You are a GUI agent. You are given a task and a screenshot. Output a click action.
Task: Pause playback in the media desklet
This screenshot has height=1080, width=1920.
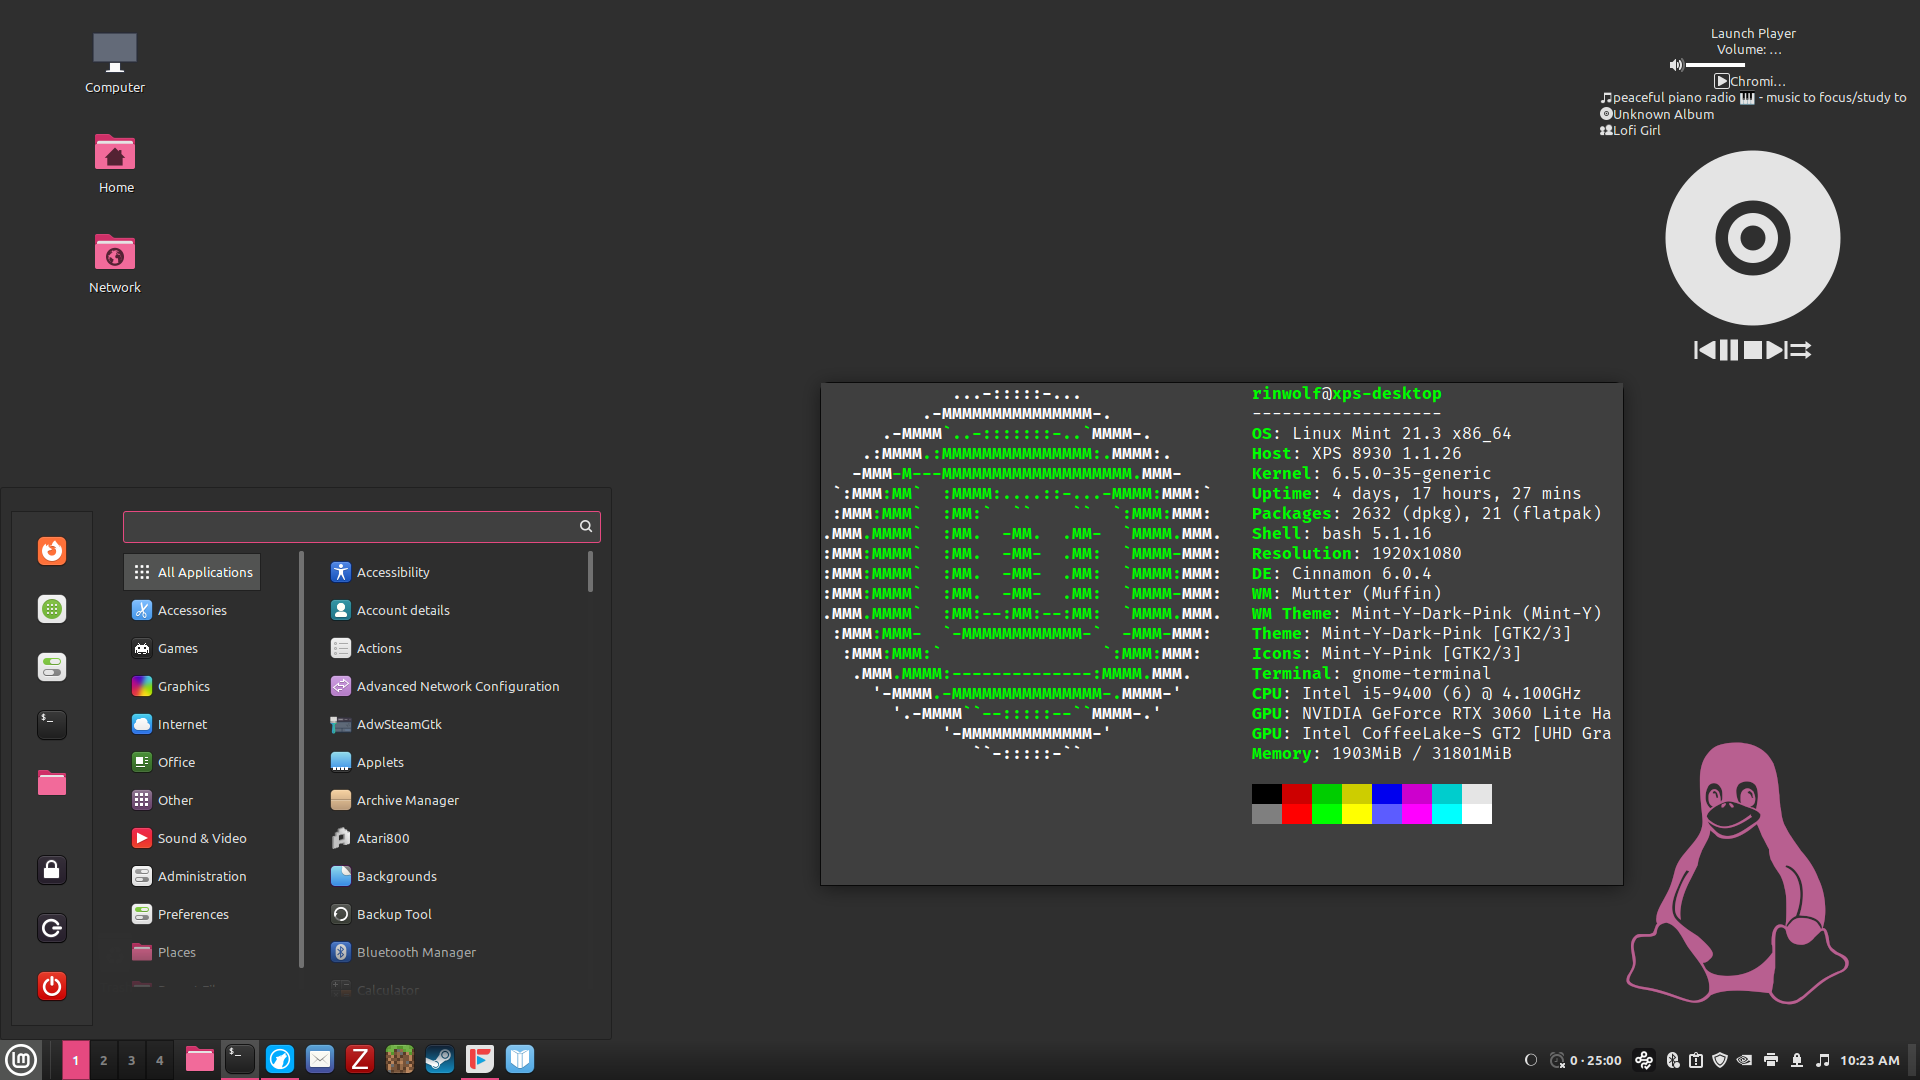coord(1728,350)
